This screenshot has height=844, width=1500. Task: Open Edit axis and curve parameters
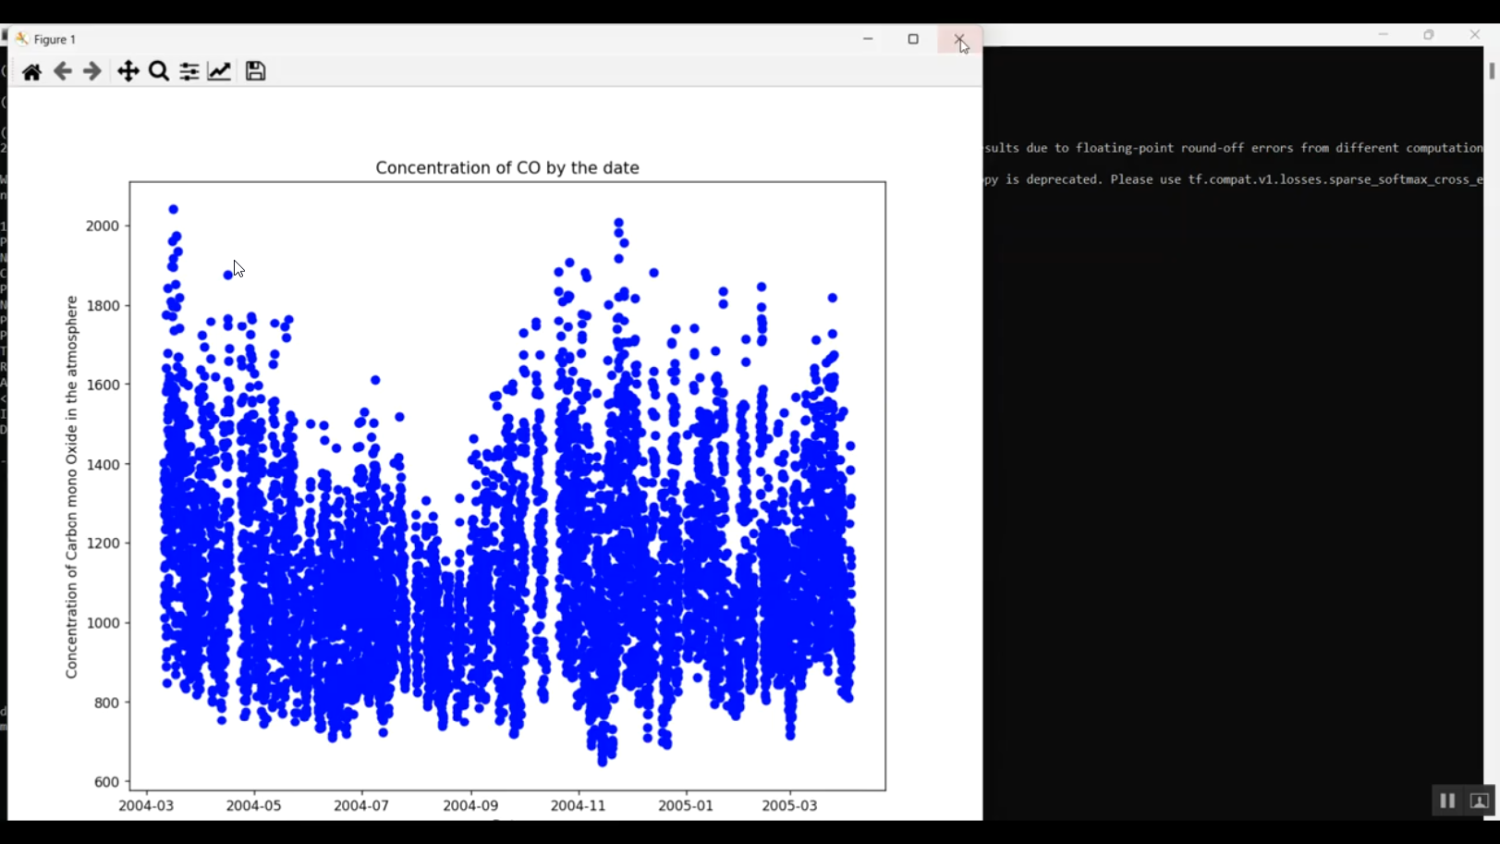click(x=219, y=72)
